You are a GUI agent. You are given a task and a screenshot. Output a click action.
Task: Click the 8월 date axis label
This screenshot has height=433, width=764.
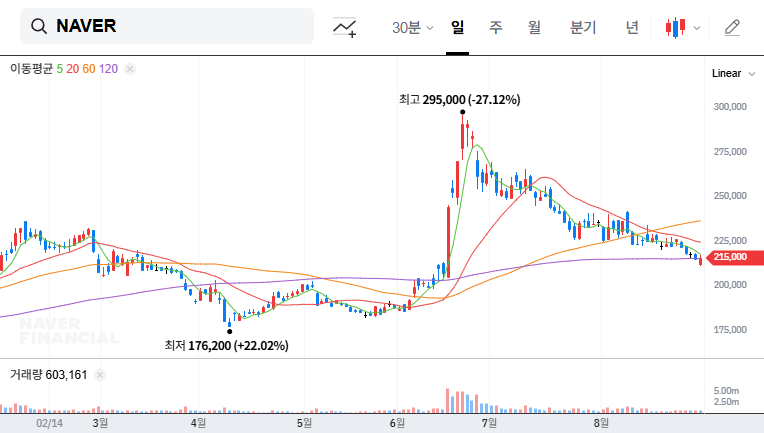tap(601, 423)
